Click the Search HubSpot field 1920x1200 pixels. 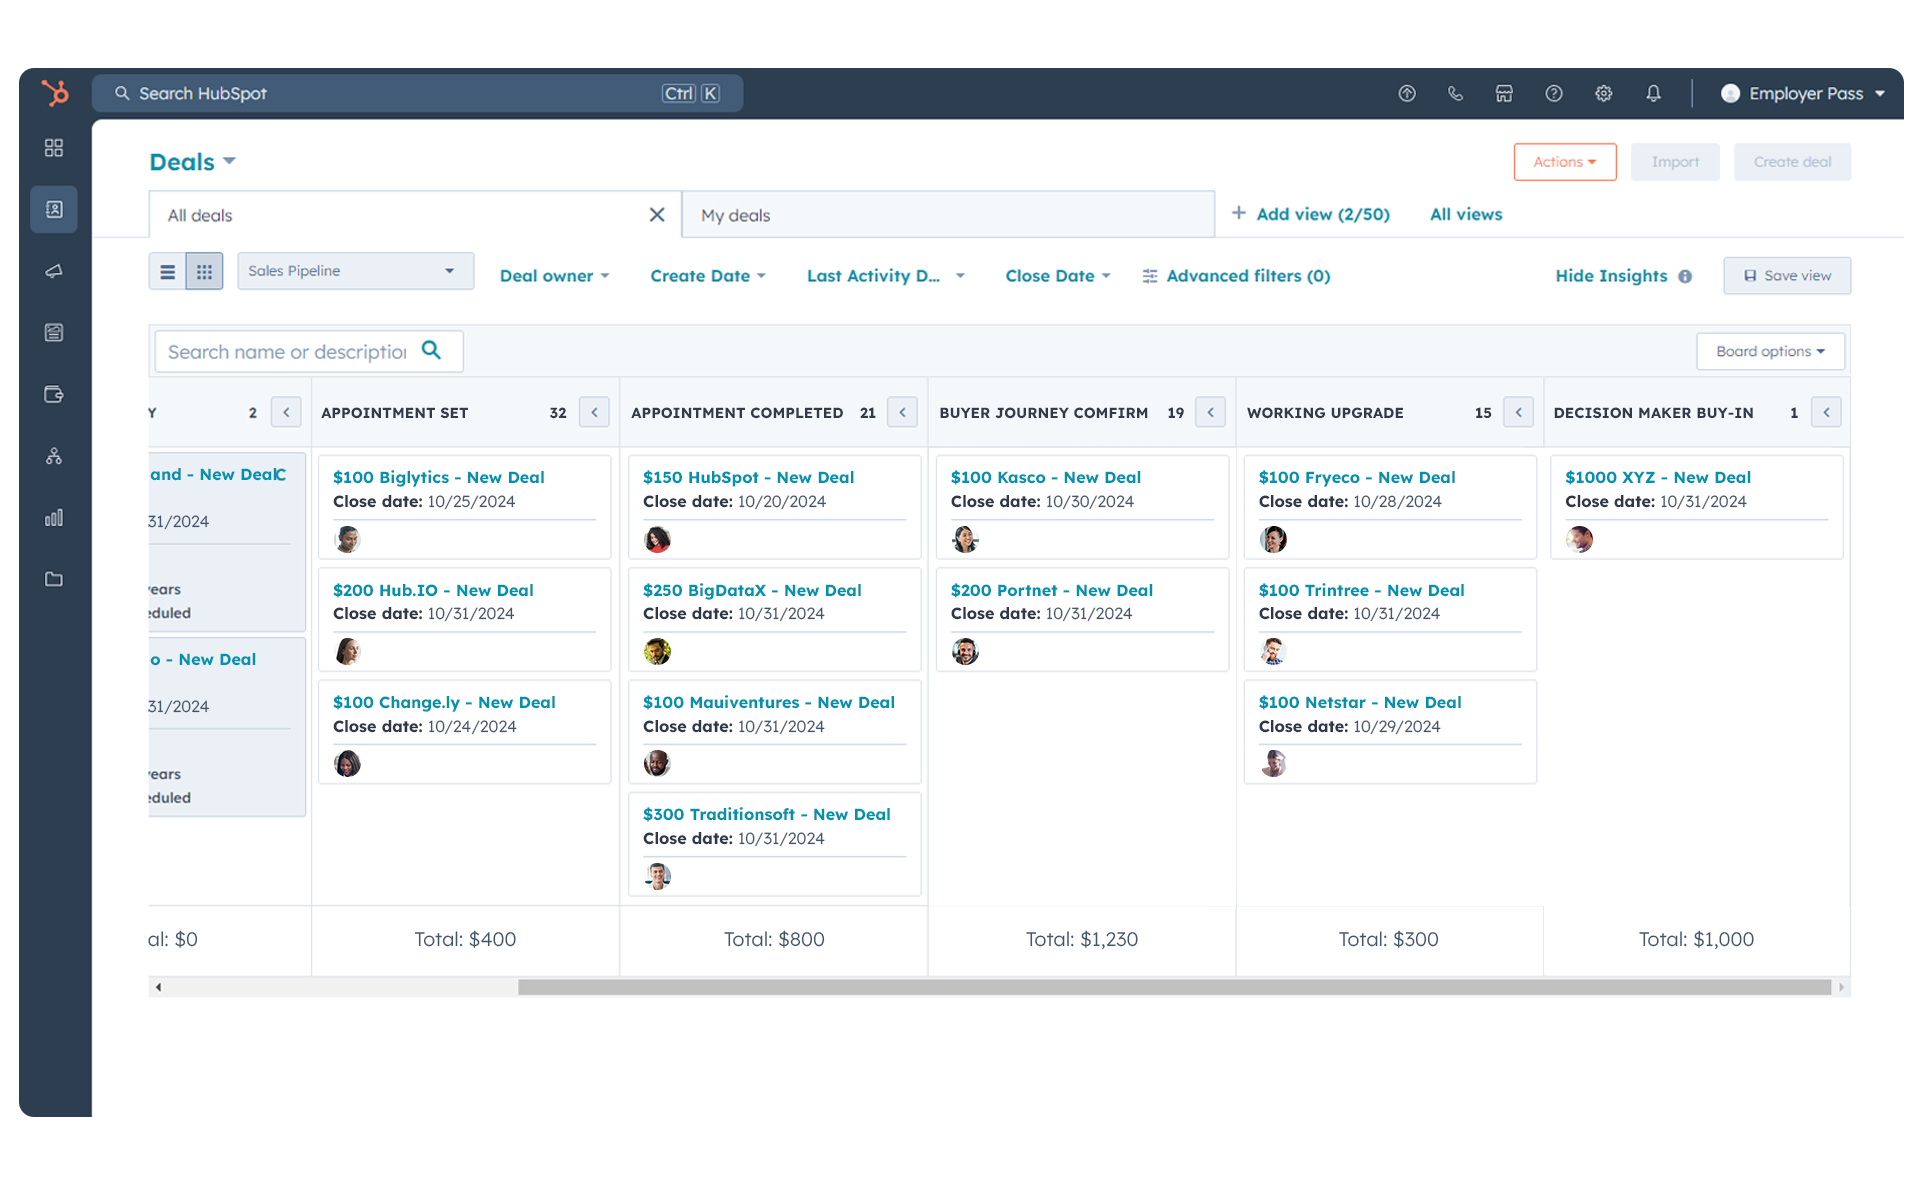click(417, 93)
